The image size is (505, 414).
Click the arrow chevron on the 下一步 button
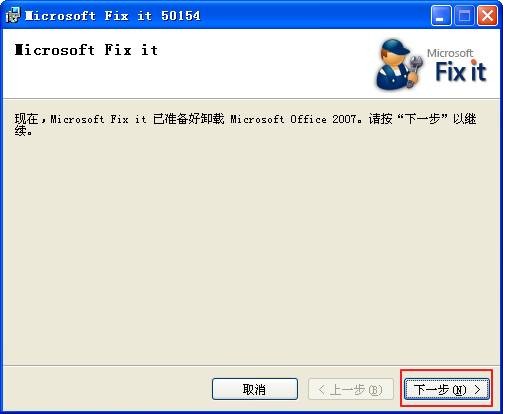pos(478,389)
